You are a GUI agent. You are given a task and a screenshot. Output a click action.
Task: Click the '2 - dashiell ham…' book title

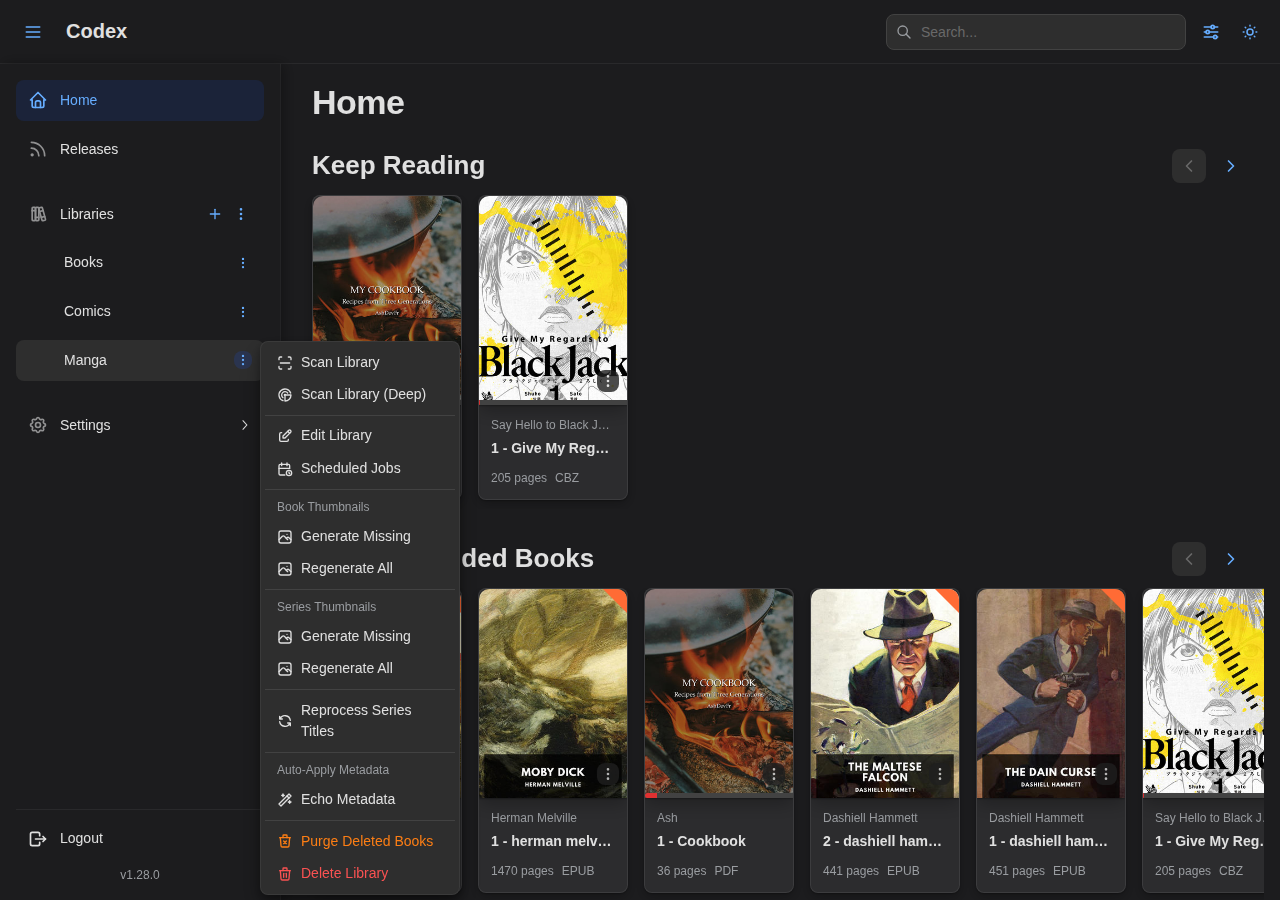[883, 841]
